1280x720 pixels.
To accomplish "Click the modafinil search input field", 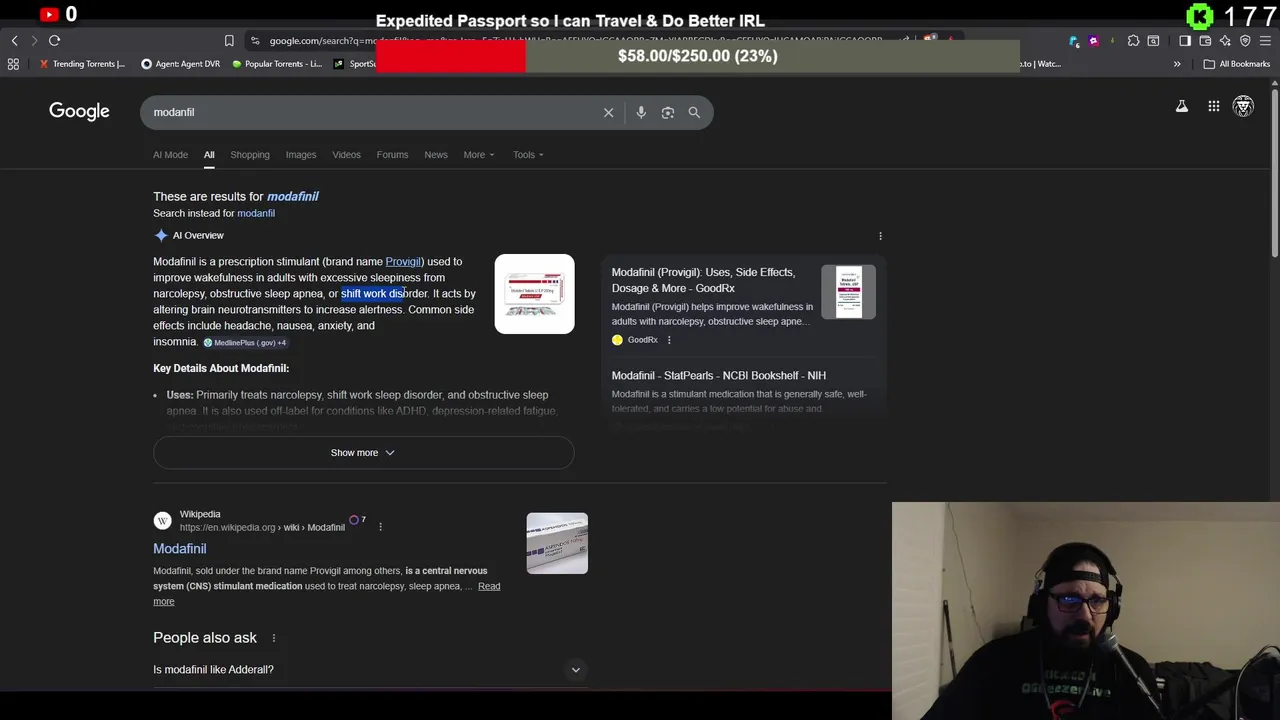I will coord(370,113).
